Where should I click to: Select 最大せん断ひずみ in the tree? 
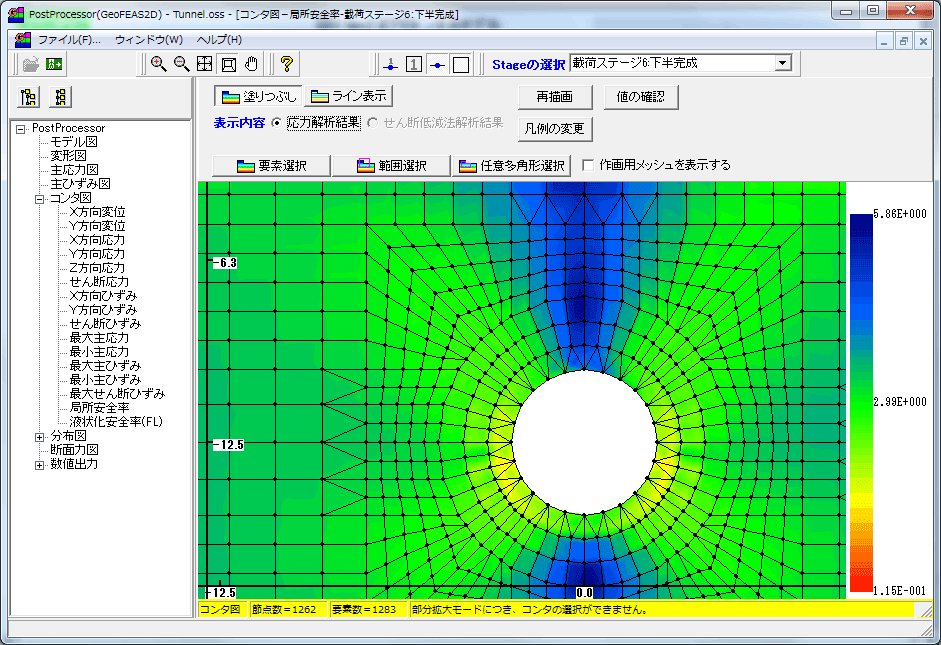[x=117, y=394]
